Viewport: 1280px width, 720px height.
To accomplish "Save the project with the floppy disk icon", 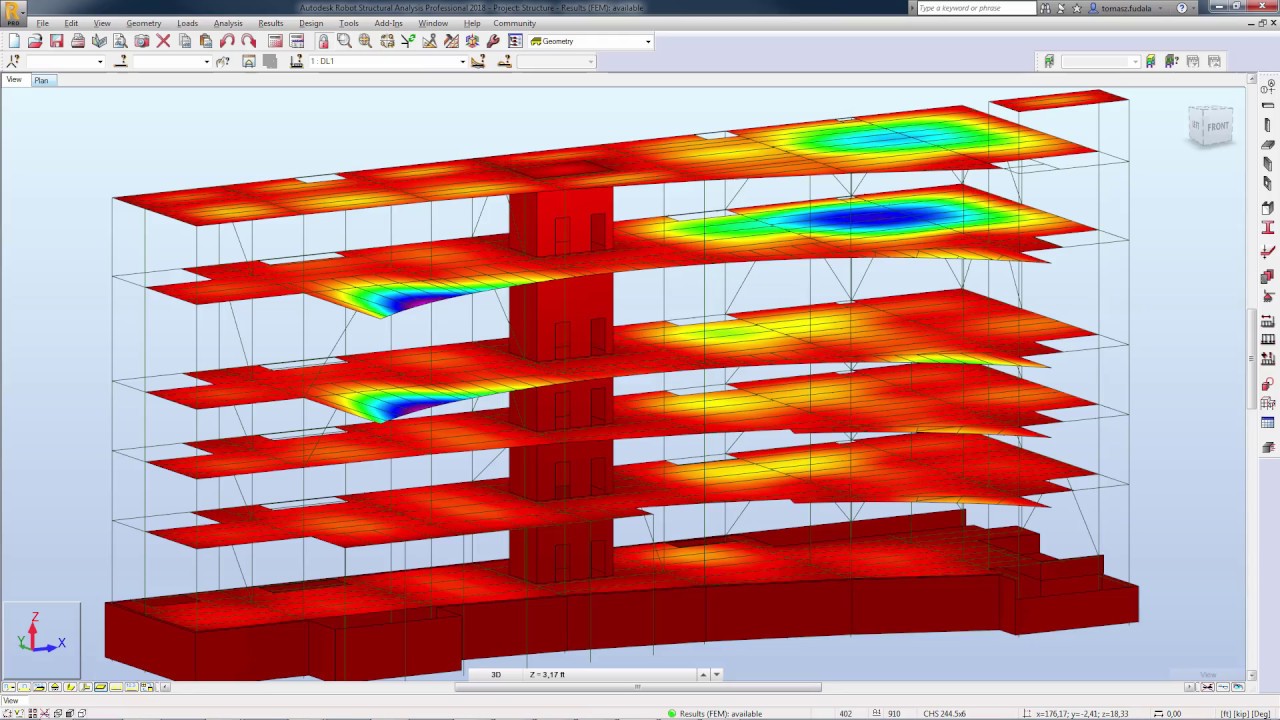I will tap(57, 41).
